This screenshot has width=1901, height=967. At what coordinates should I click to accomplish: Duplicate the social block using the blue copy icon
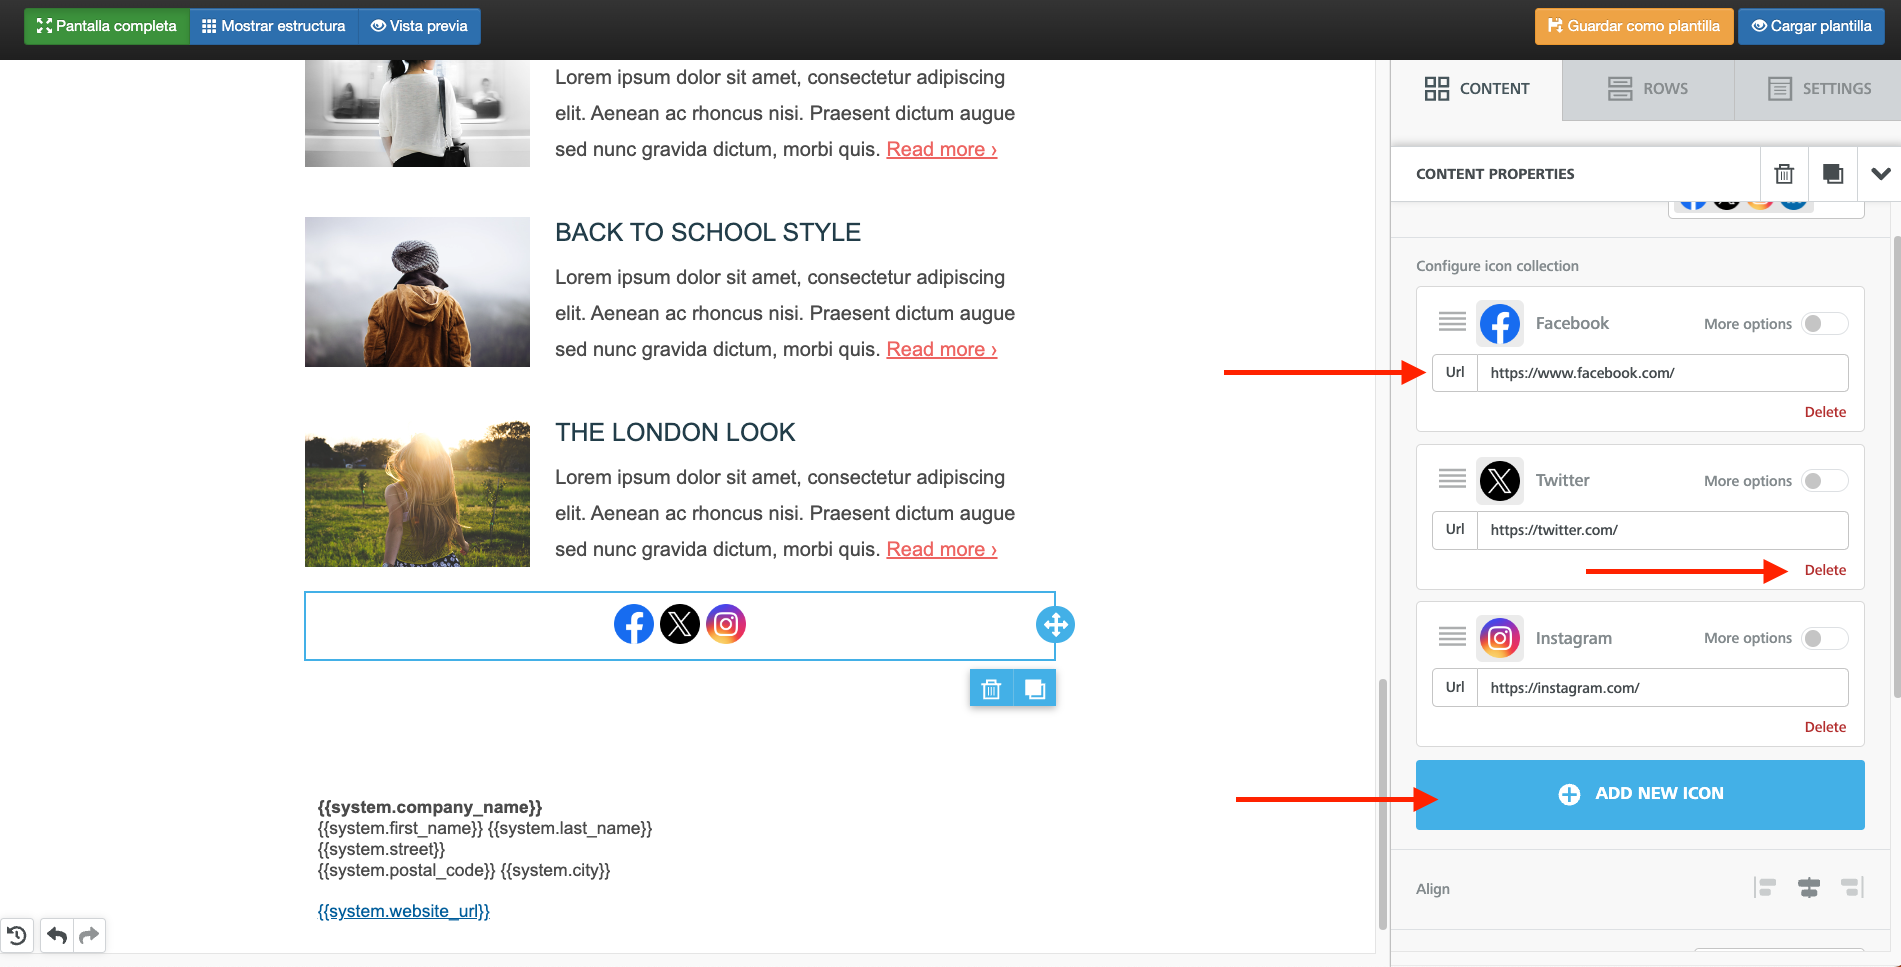(x=1035, y=689)
